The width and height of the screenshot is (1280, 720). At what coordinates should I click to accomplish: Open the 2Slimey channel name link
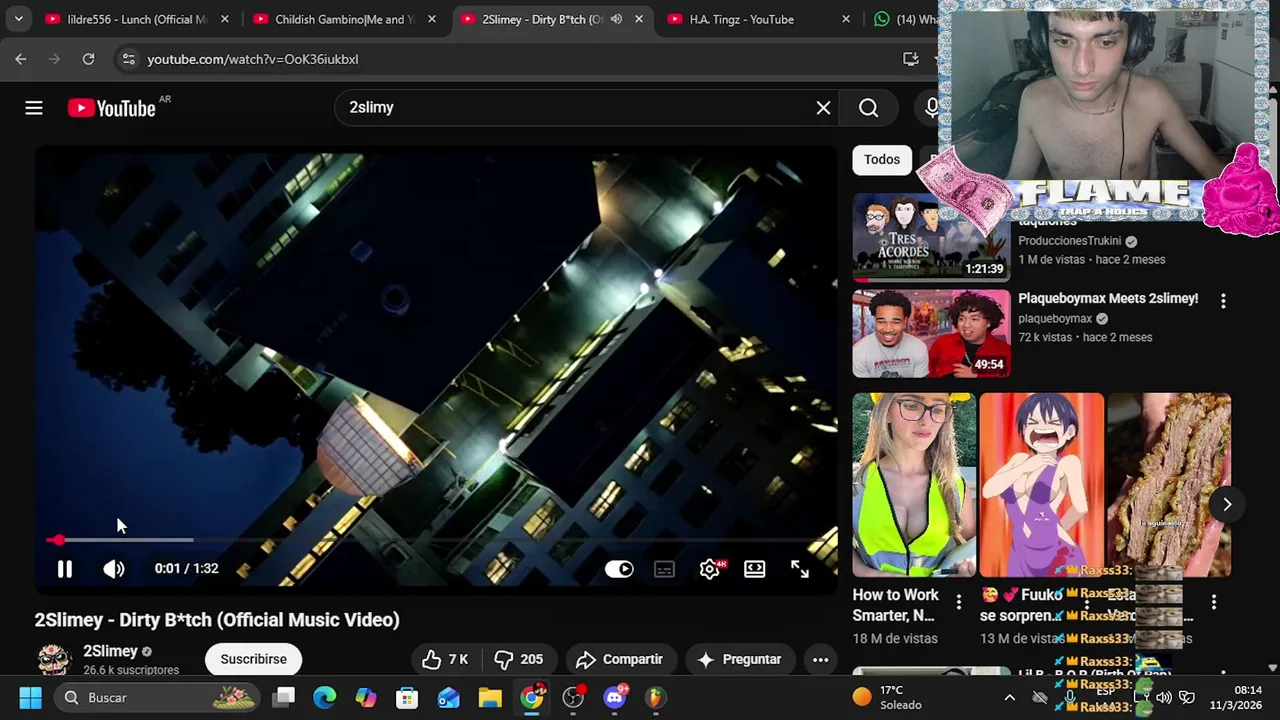click(x=110, y=651)
